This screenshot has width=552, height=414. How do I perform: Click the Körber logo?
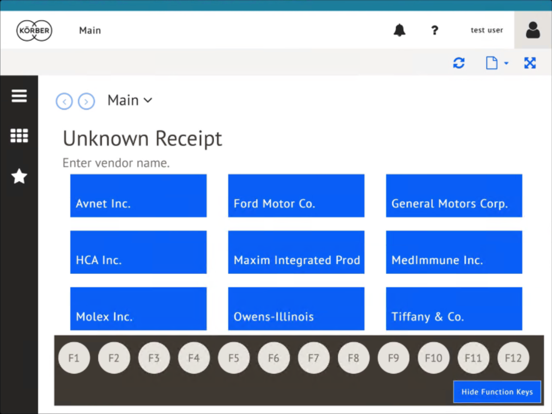coord(34,30)
